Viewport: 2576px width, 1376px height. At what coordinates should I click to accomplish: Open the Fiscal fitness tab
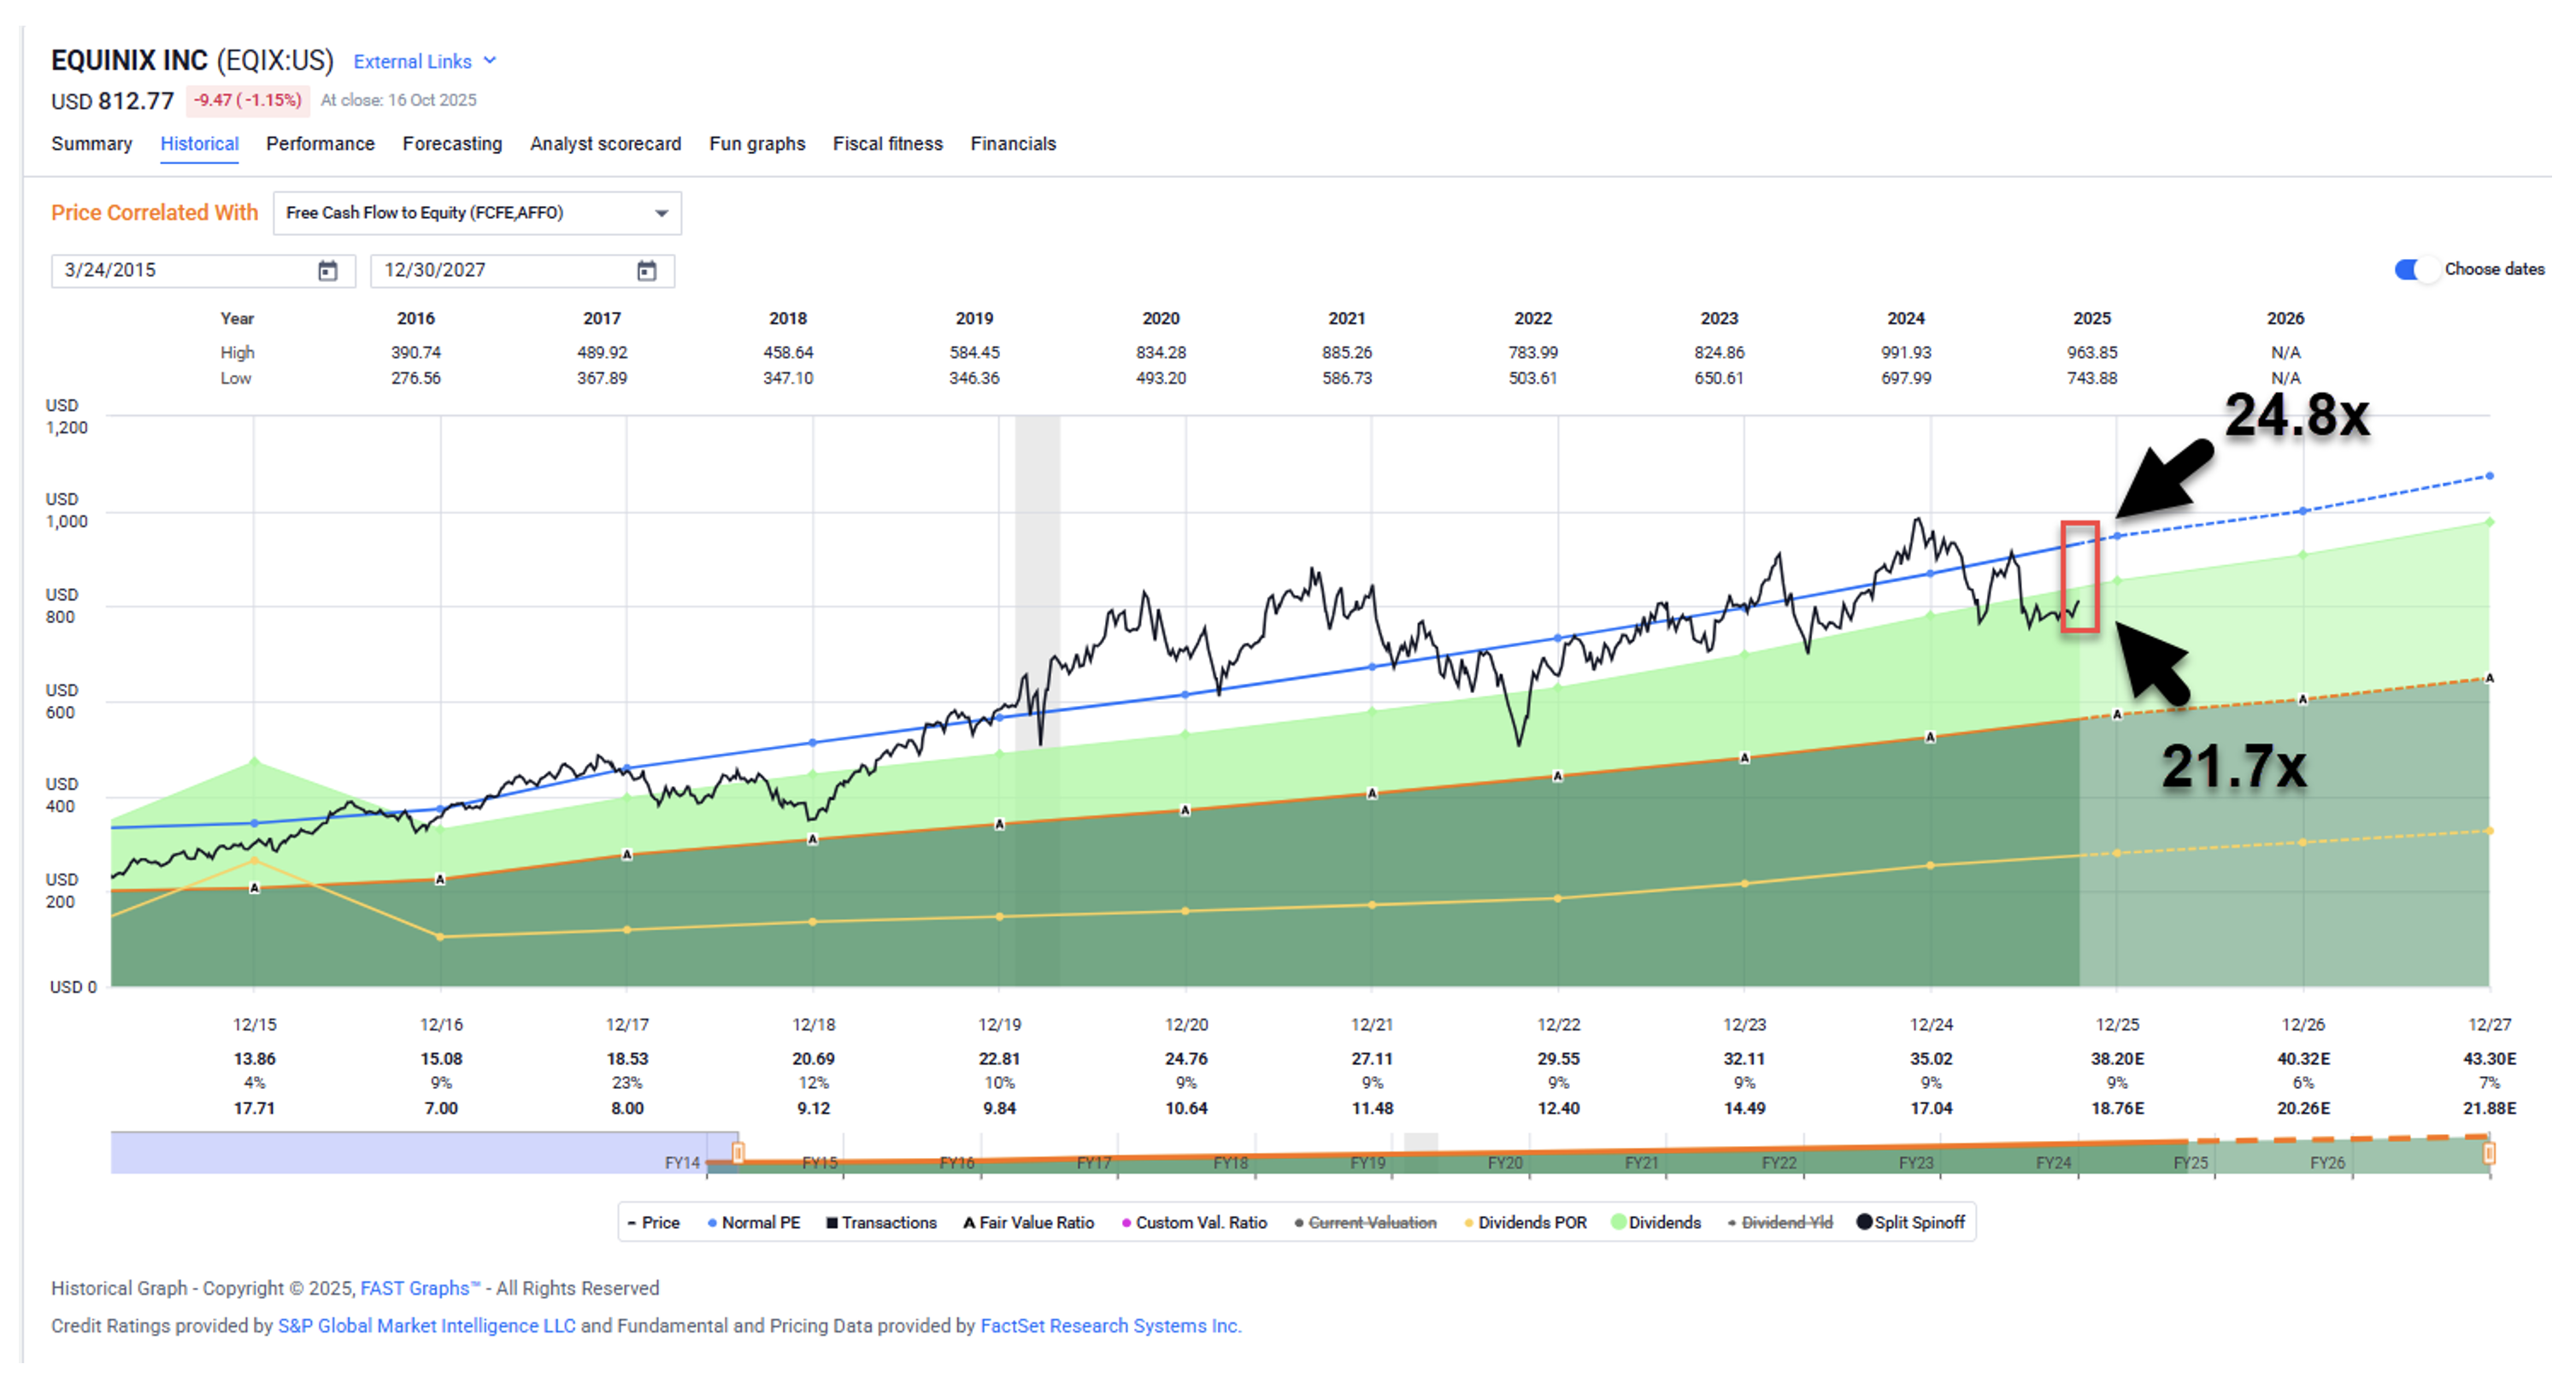coord(887,144)
